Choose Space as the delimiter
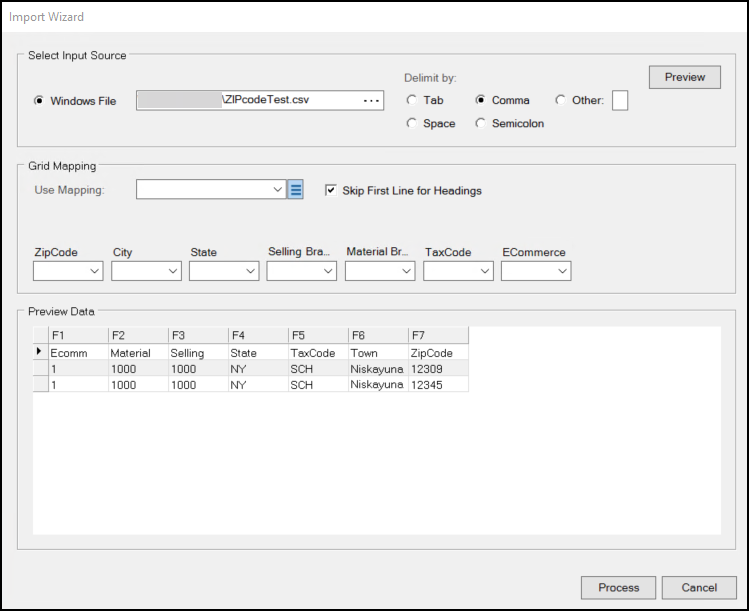 (412, 123)
